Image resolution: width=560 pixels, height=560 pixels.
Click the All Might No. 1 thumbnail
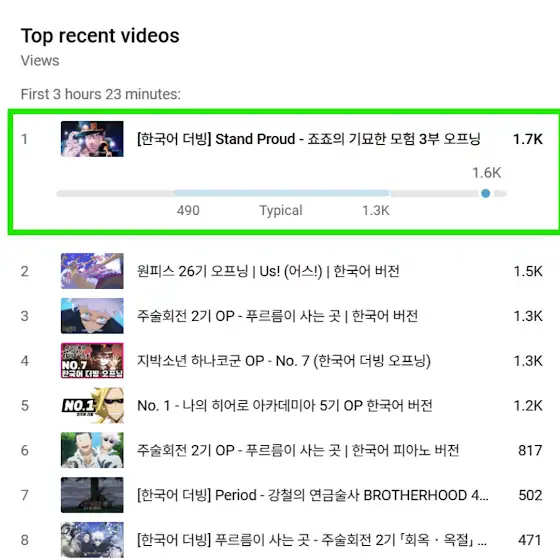[x=92, y=405]
